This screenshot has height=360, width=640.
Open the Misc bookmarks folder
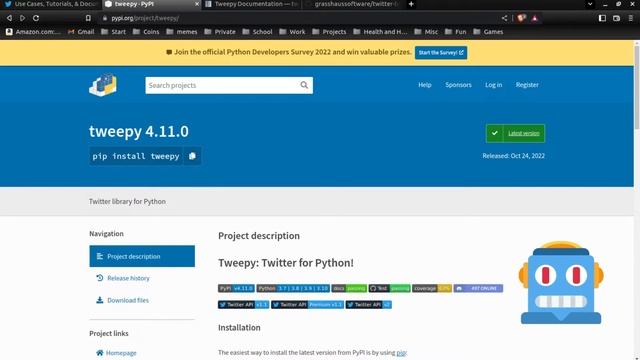click(x=426, y=32)
